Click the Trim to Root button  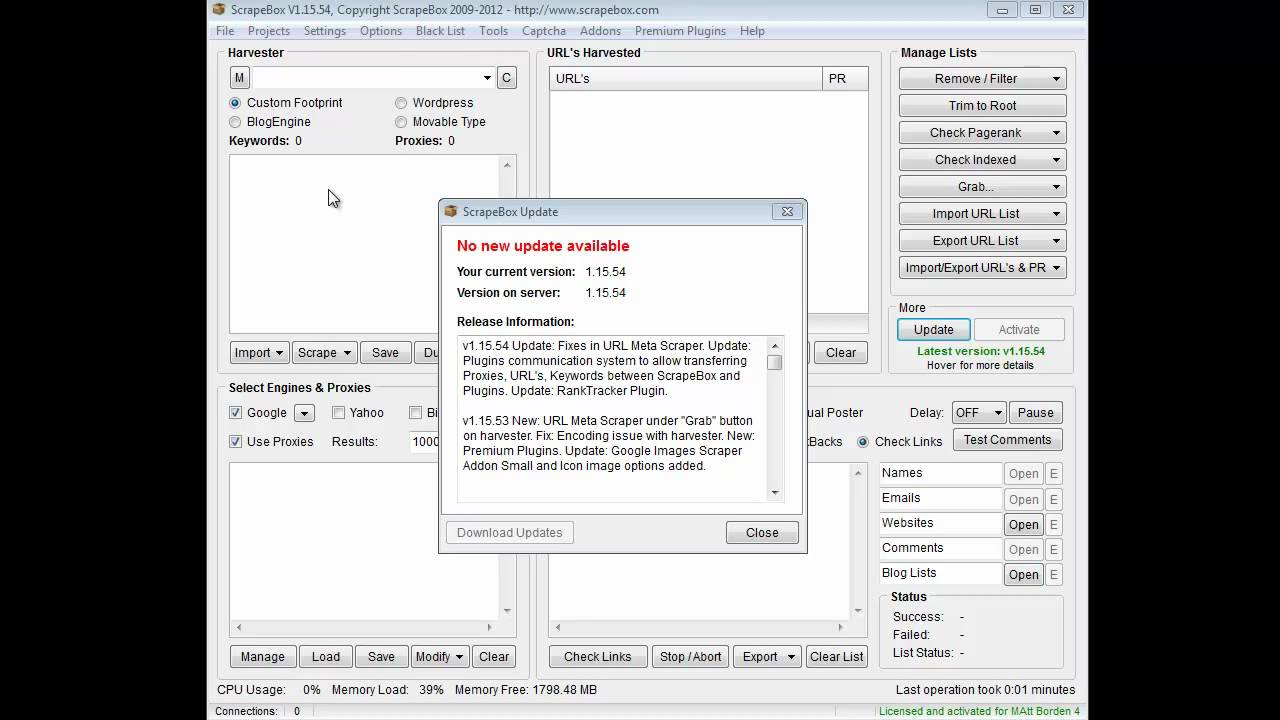982,106
